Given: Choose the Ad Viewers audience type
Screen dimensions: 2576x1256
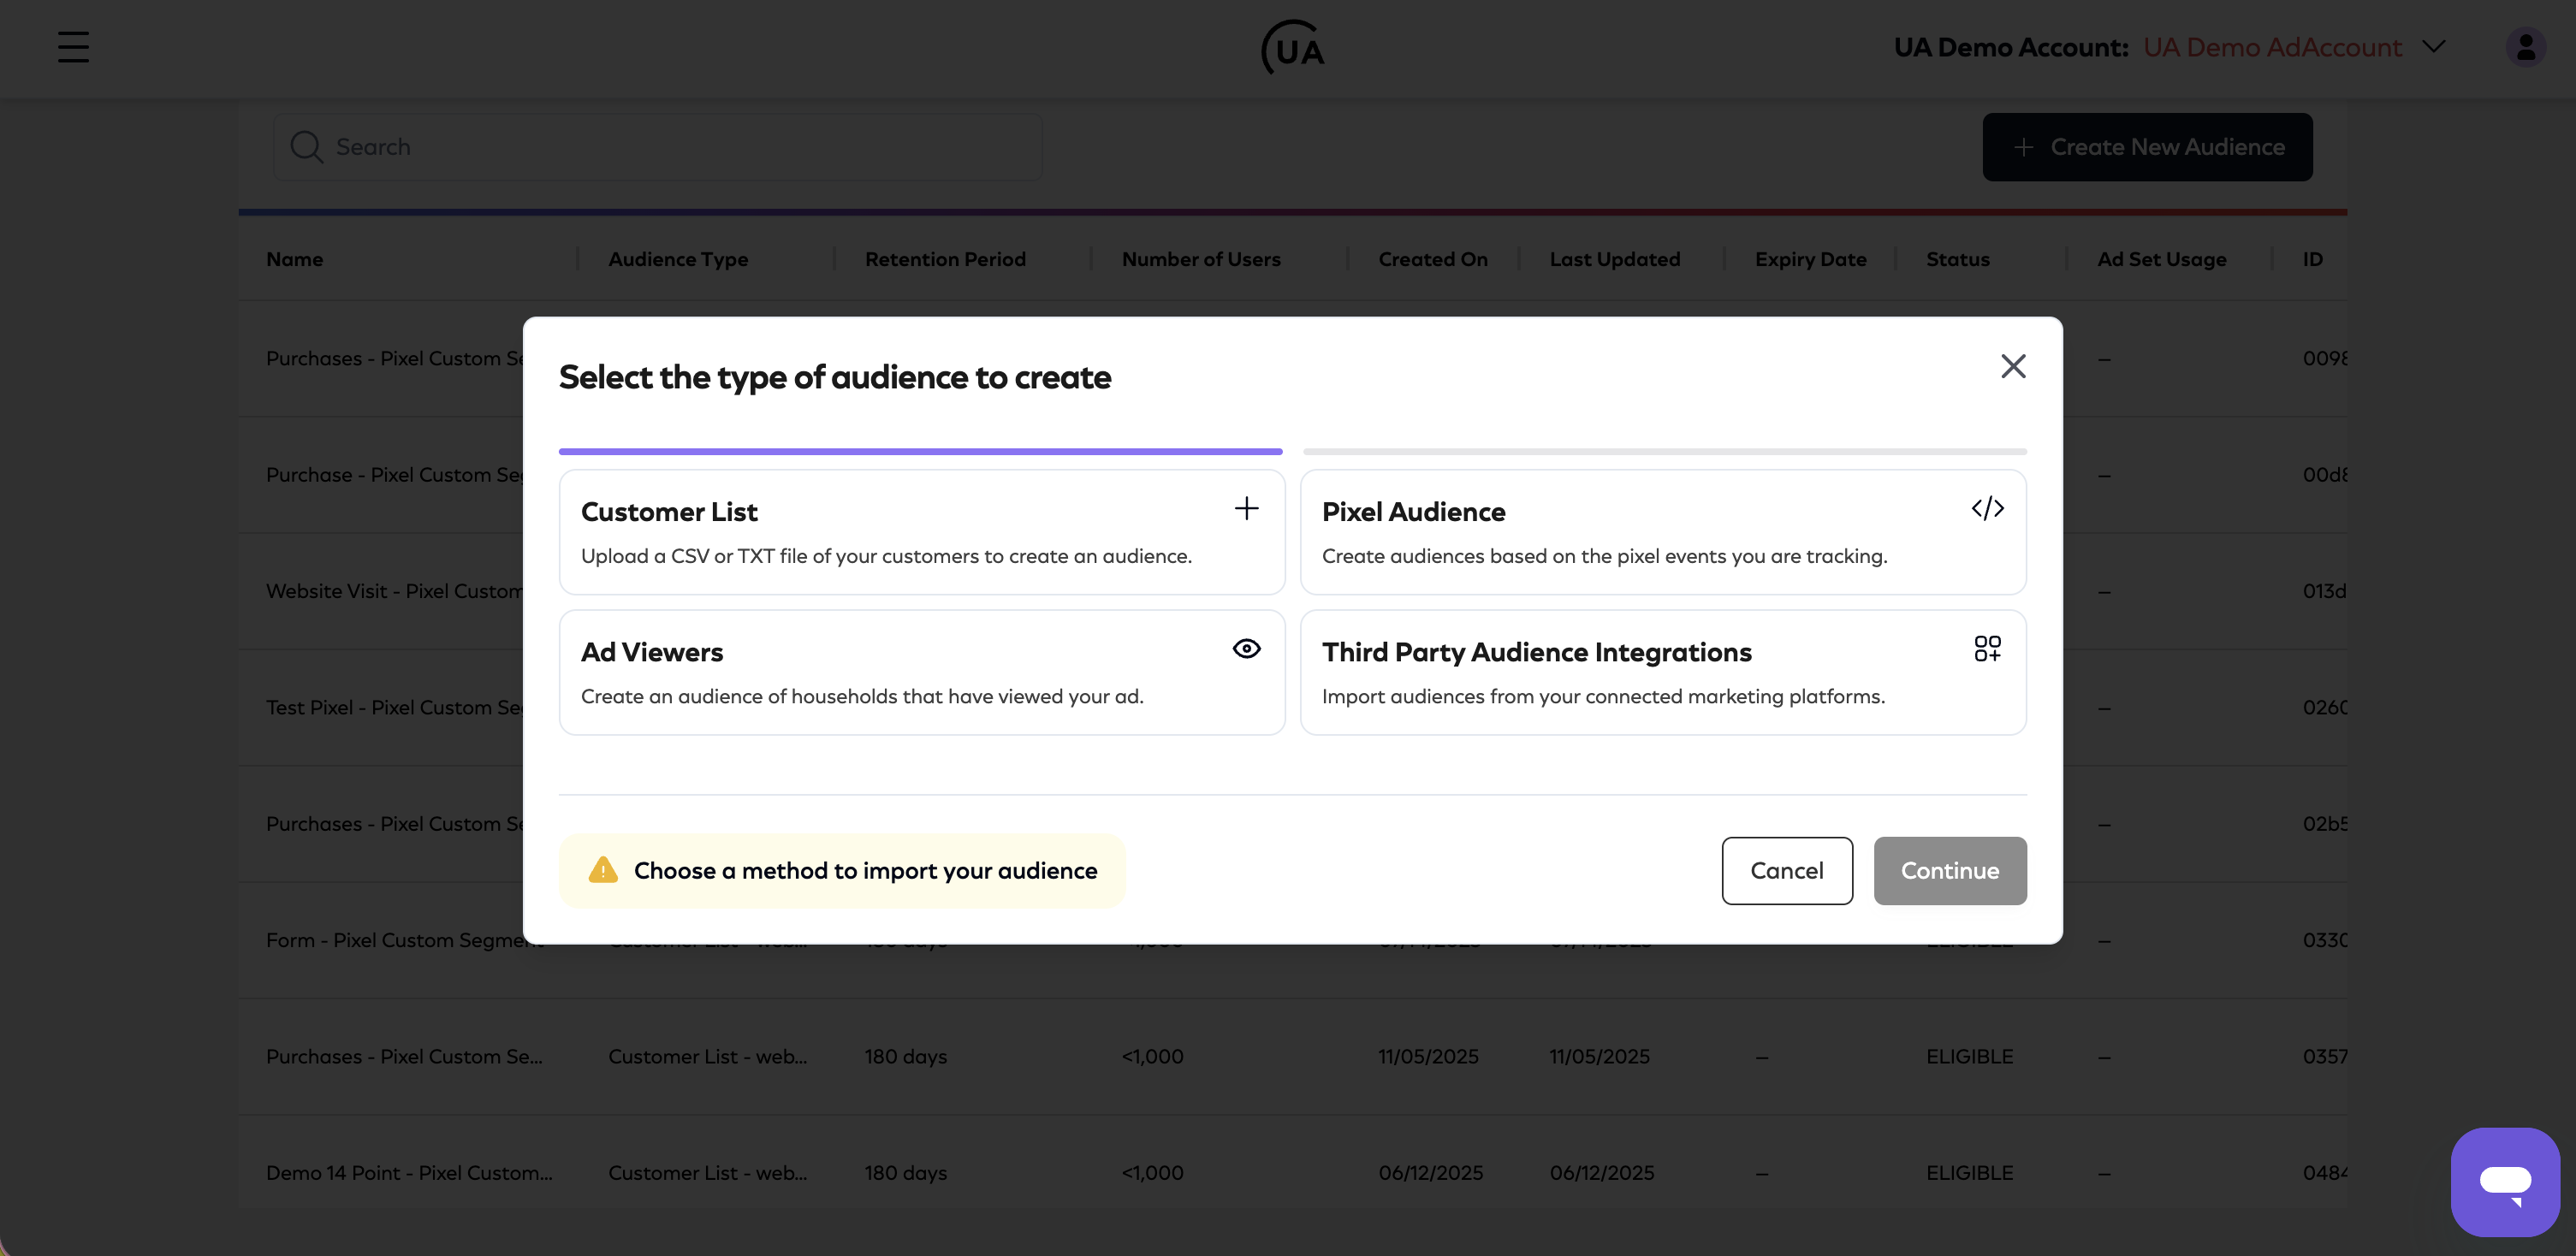Looking at the screenshot, I should click(922, 672).
